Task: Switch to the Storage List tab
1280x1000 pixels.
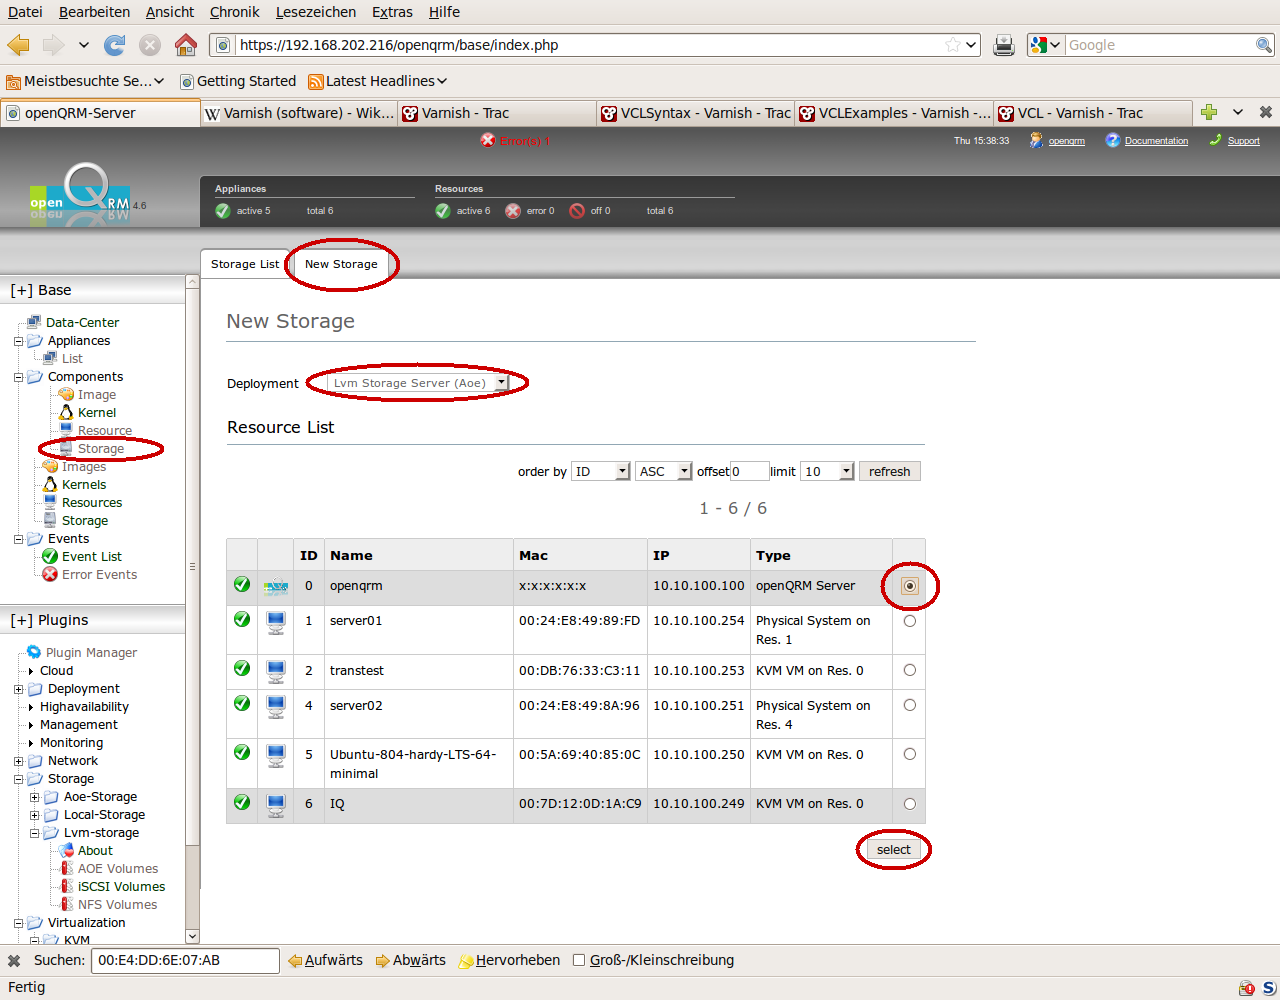Action: click(245, 264)
